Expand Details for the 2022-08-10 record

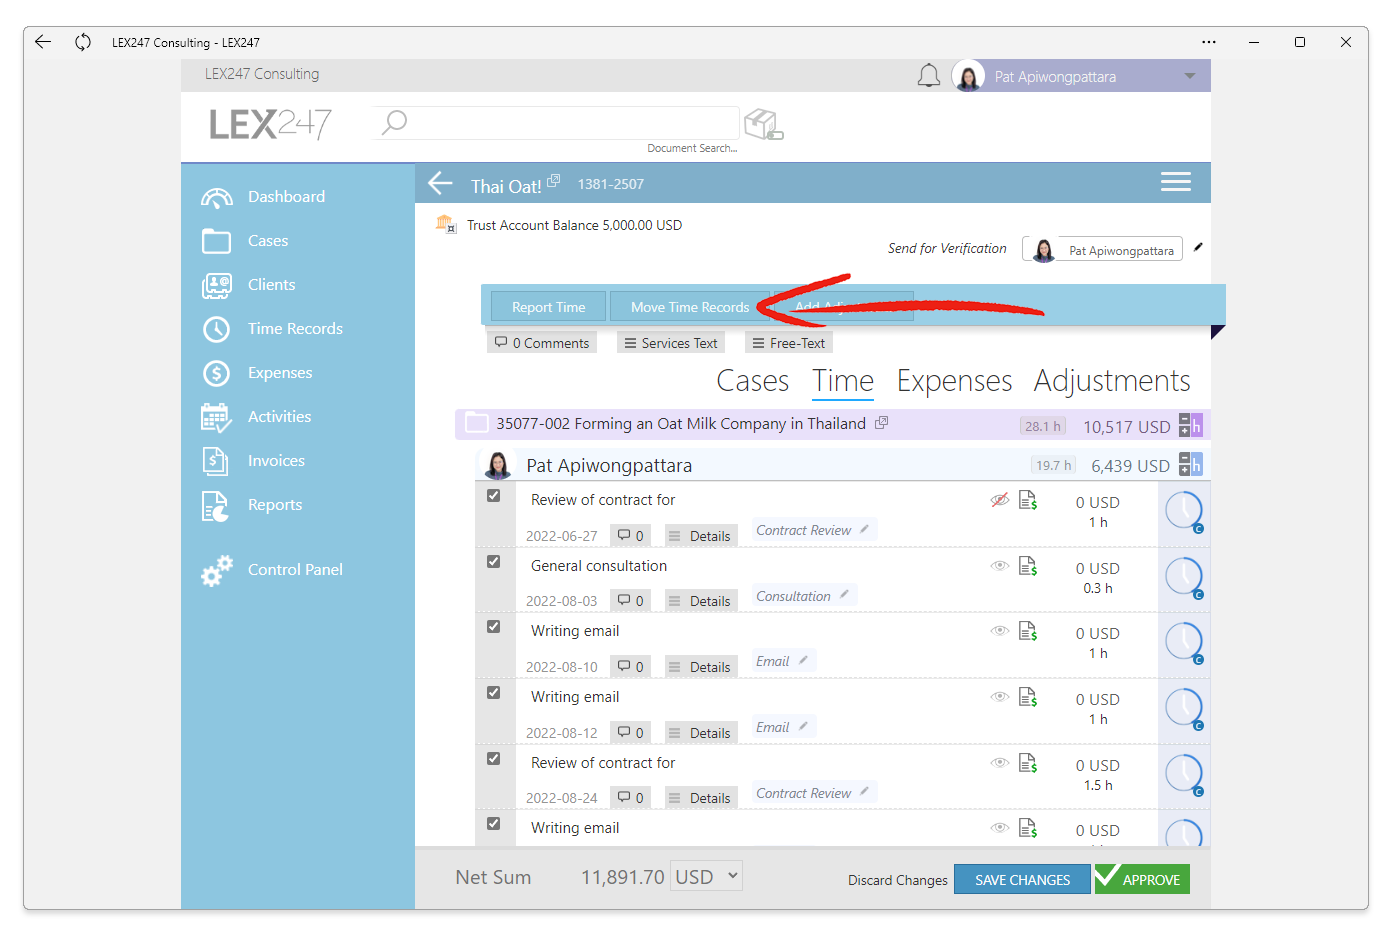pyautogui.click(x=700, y=667)
